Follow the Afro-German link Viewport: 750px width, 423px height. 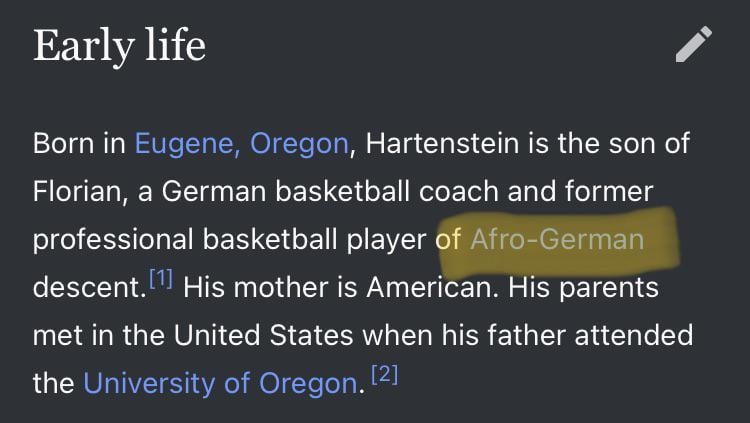pos(557,240)
